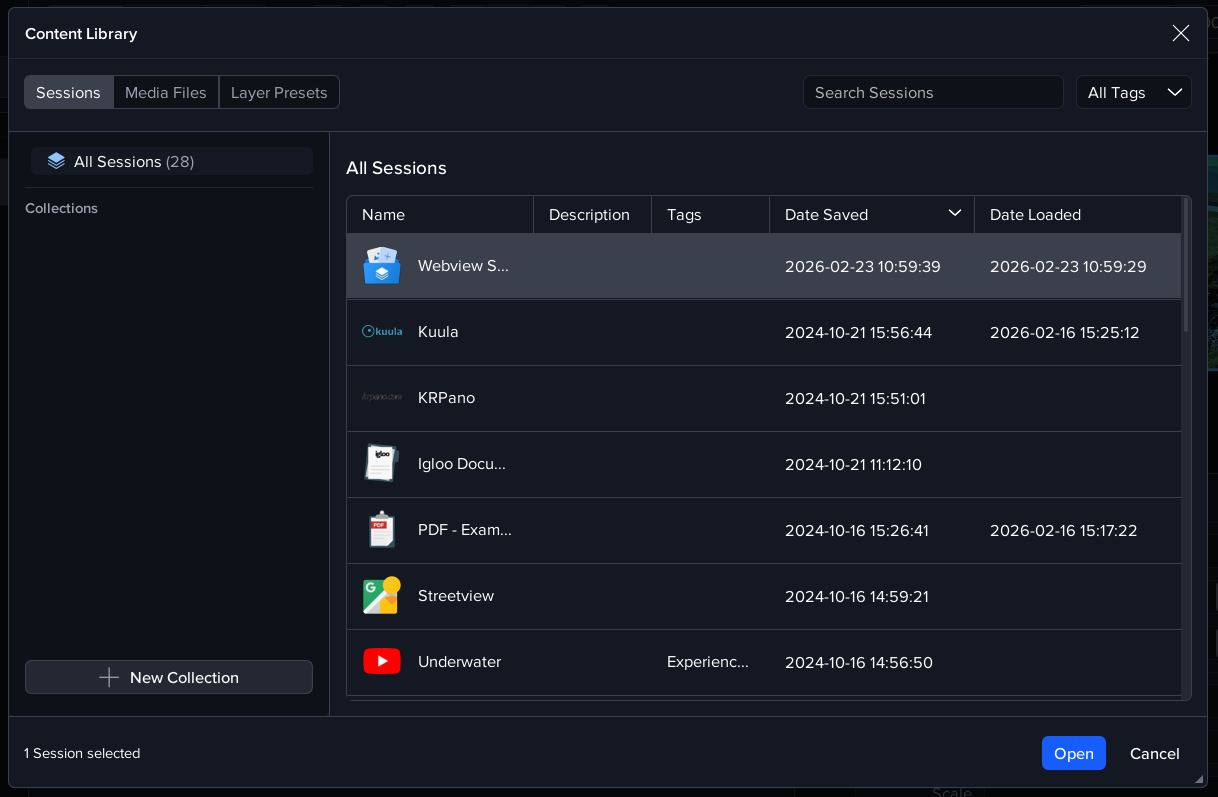Switch to the Media Files tab
Viewport: 1218px width, 797px height.
click(x=166, y=92)
